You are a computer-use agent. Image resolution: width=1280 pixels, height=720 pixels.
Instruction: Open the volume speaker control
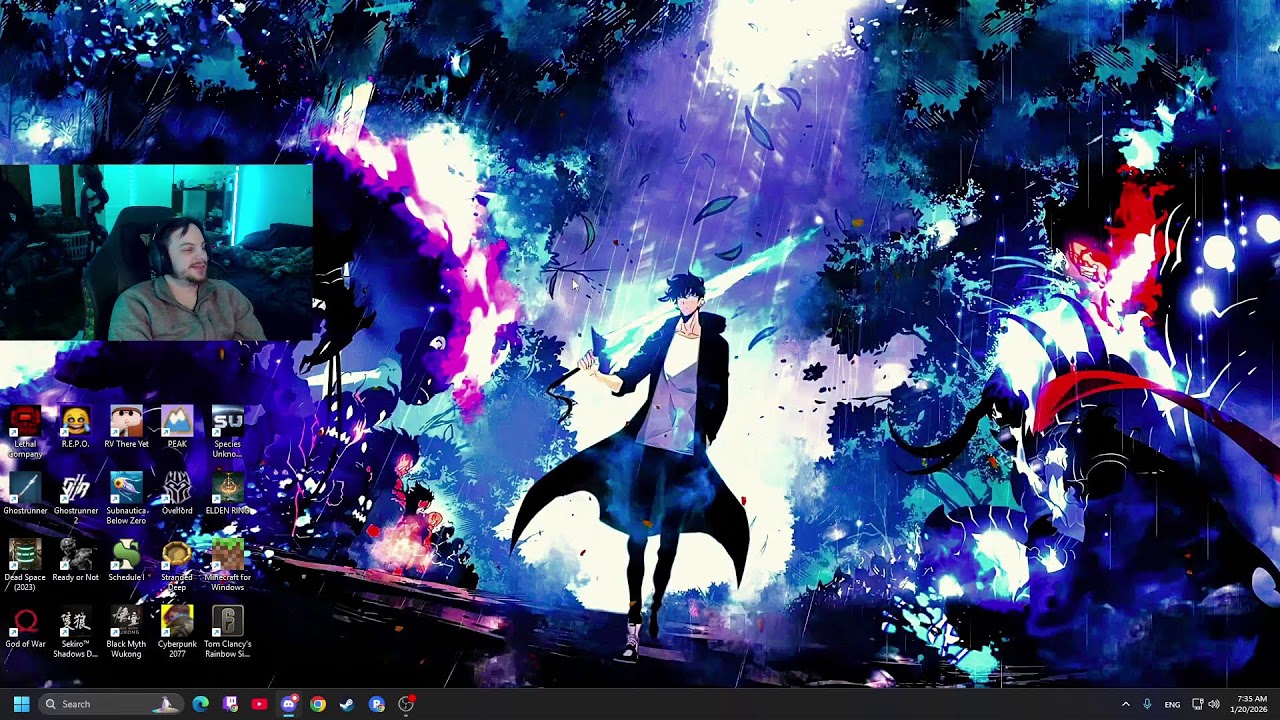point(1214,704)
